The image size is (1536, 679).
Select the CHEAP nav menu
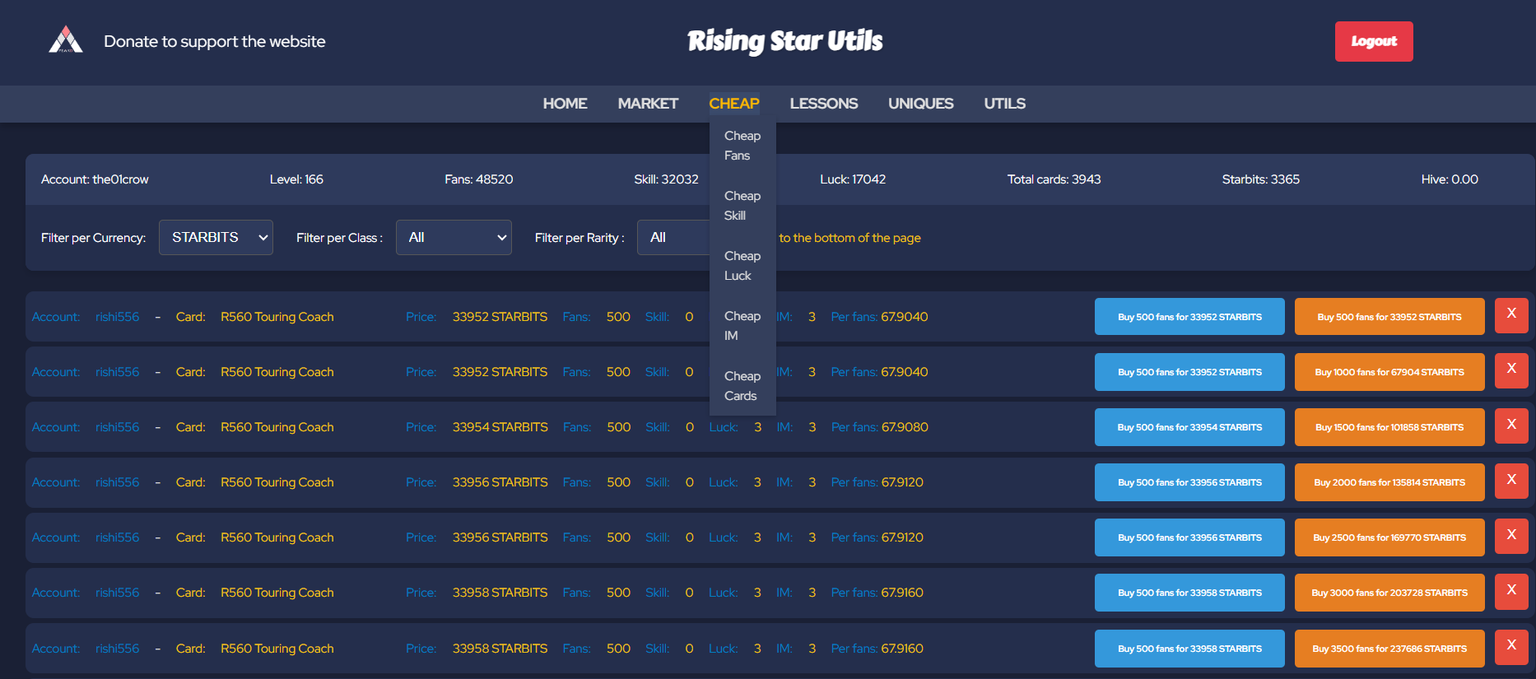click(734, 103)
